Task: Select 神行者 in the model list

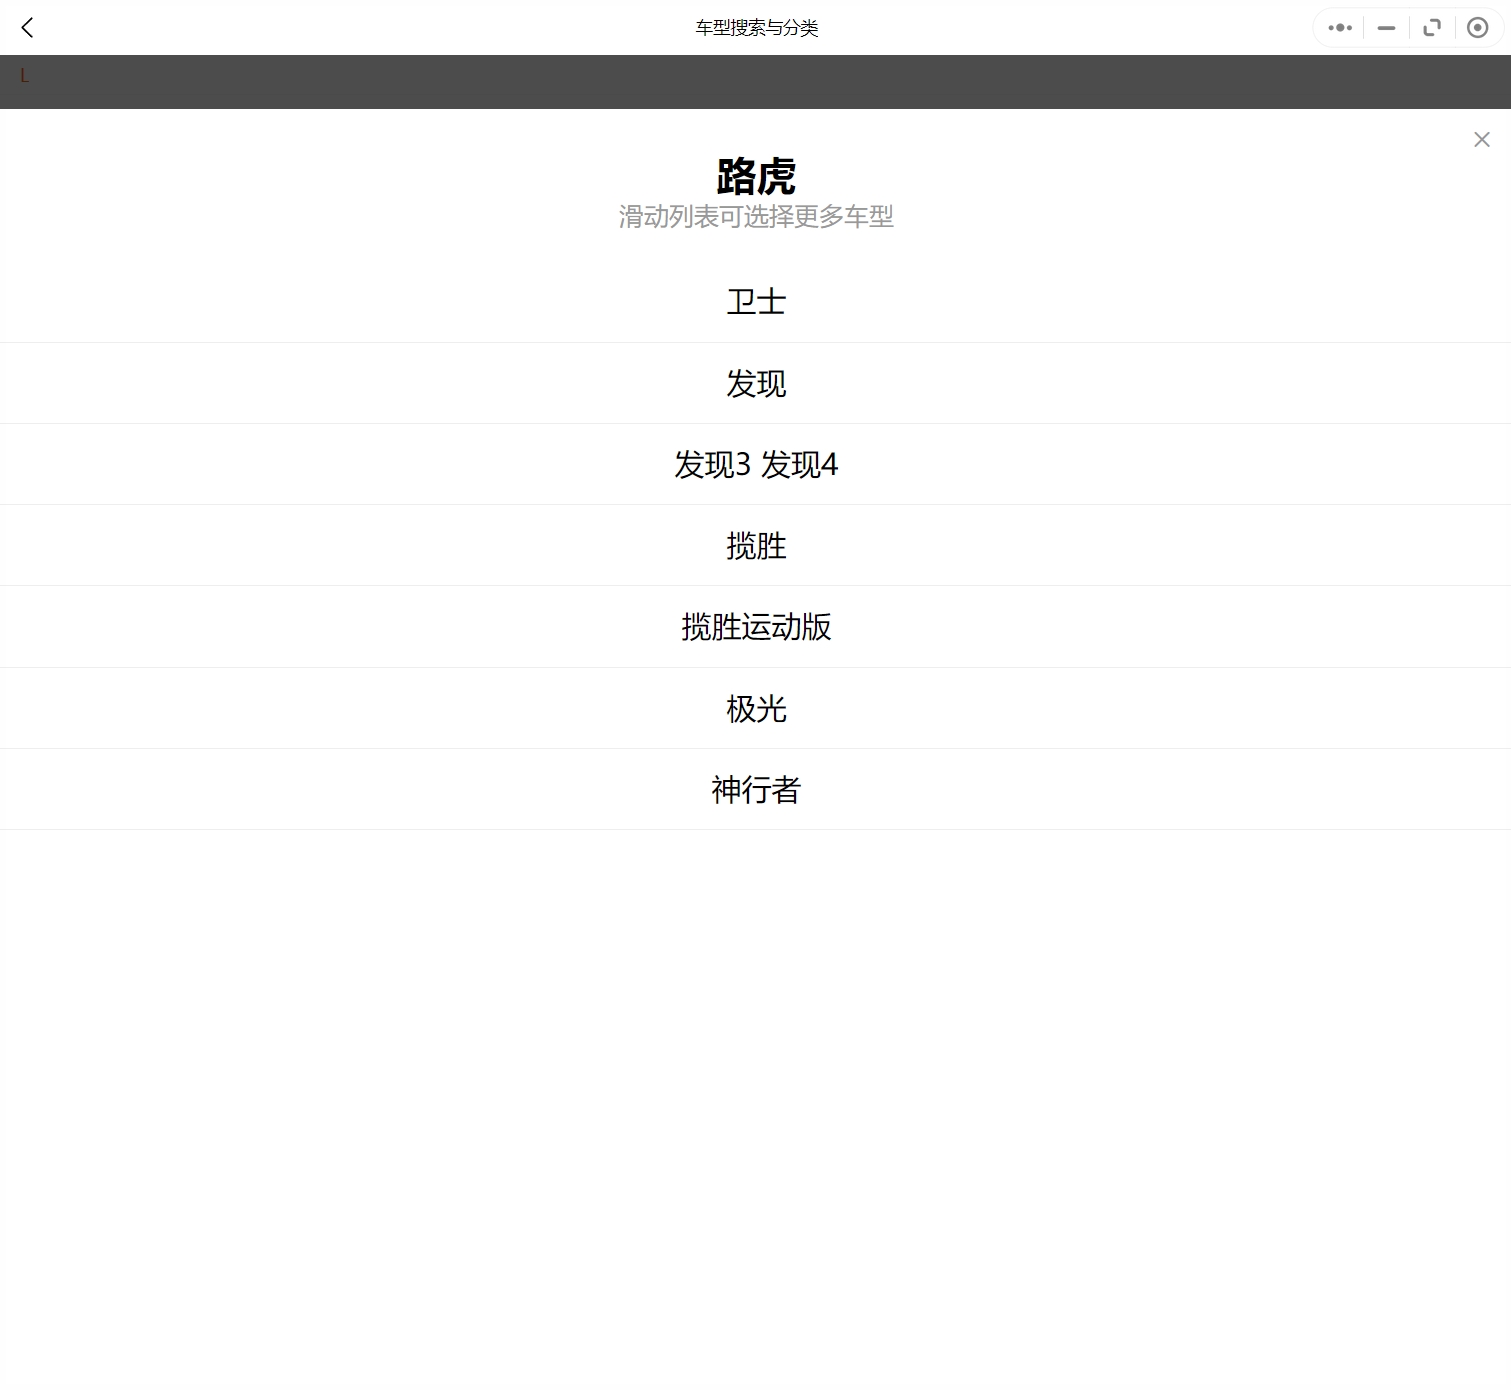Action: [756, 790]
